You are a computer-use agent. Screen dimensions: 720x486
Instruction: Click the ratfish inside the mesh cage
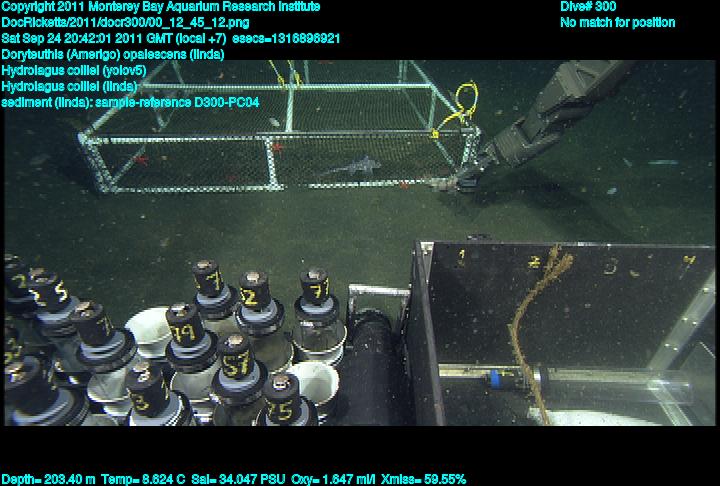(352, 166)
